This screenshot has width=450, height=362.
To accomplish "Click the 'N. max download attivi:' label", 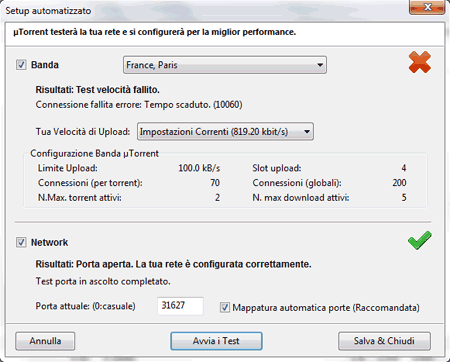I will pos(301,198).
